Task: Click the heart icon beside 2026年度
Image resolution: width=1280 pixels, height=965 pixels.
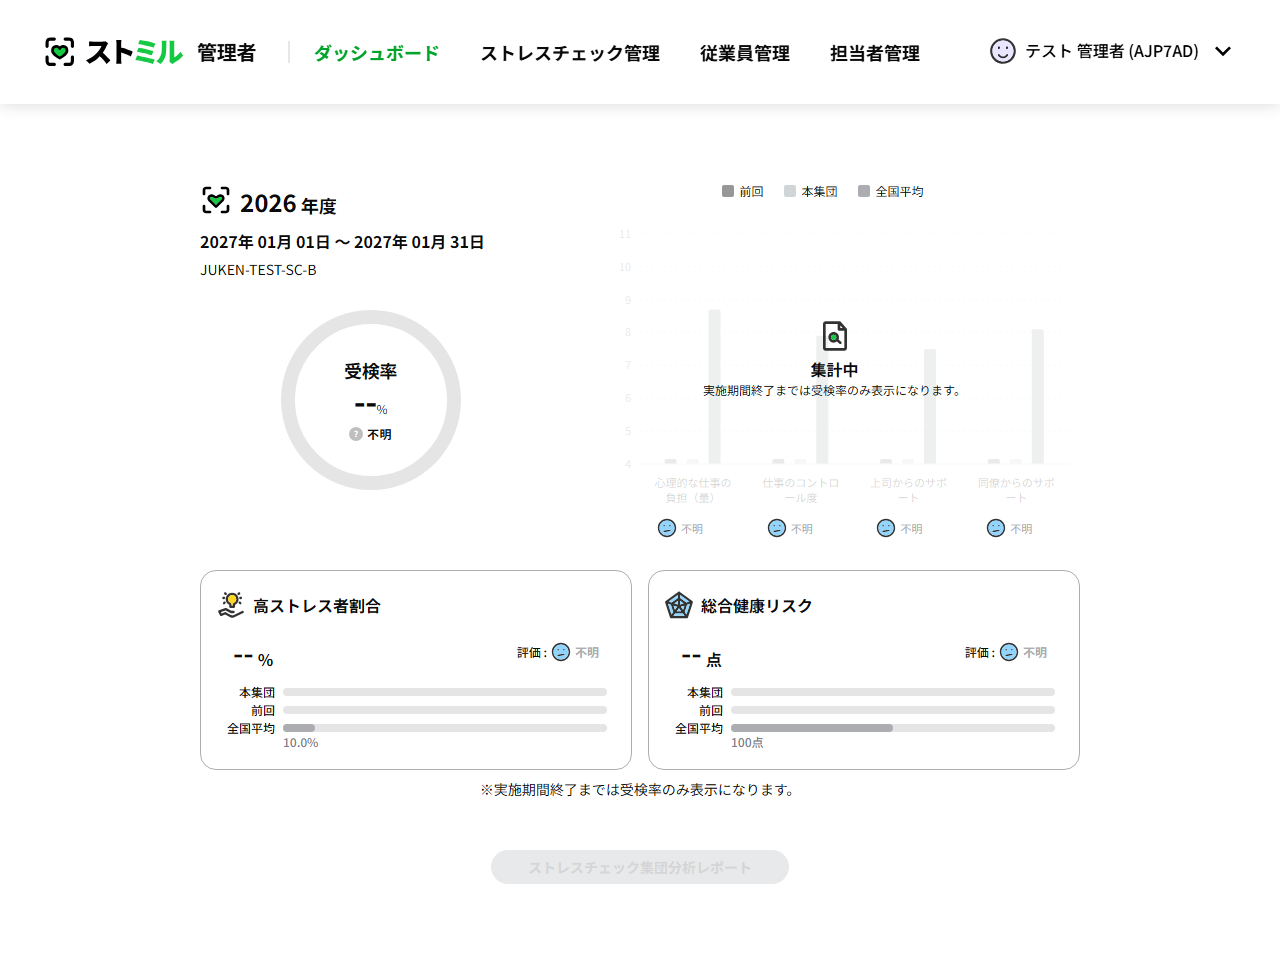Action: [x=213, y=200]
